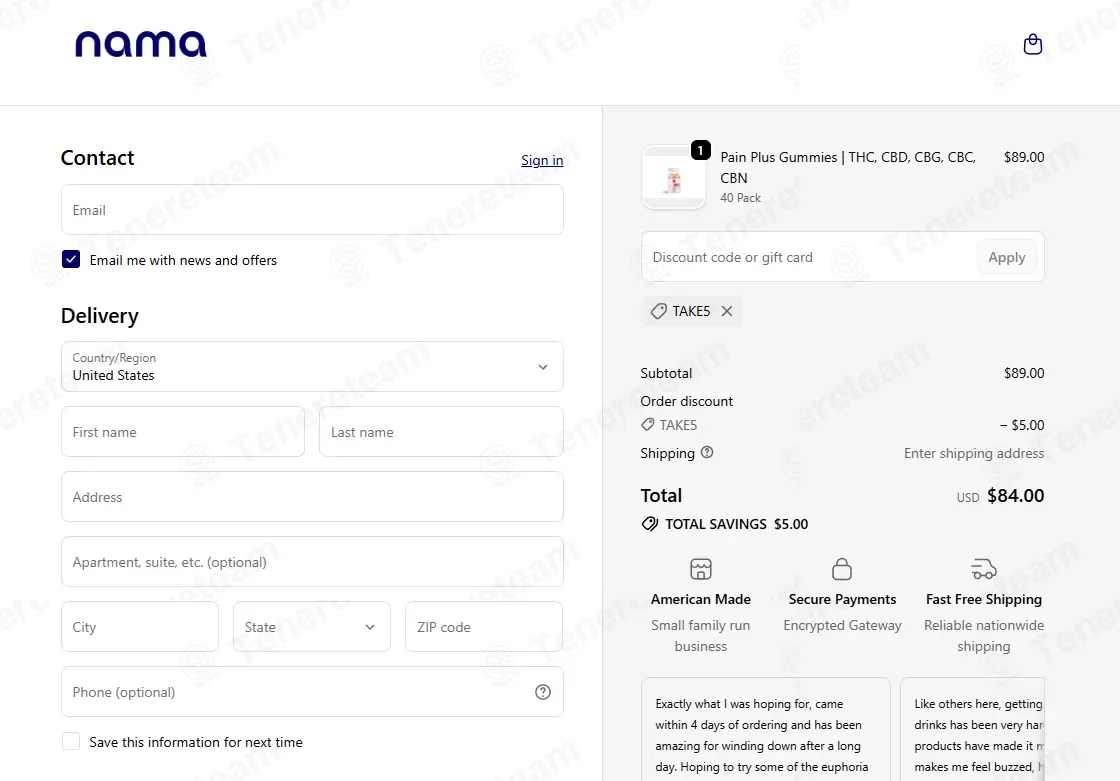Click the Phone (optional) field
Screen dimensions: 1120x781
tap(312, 692)
